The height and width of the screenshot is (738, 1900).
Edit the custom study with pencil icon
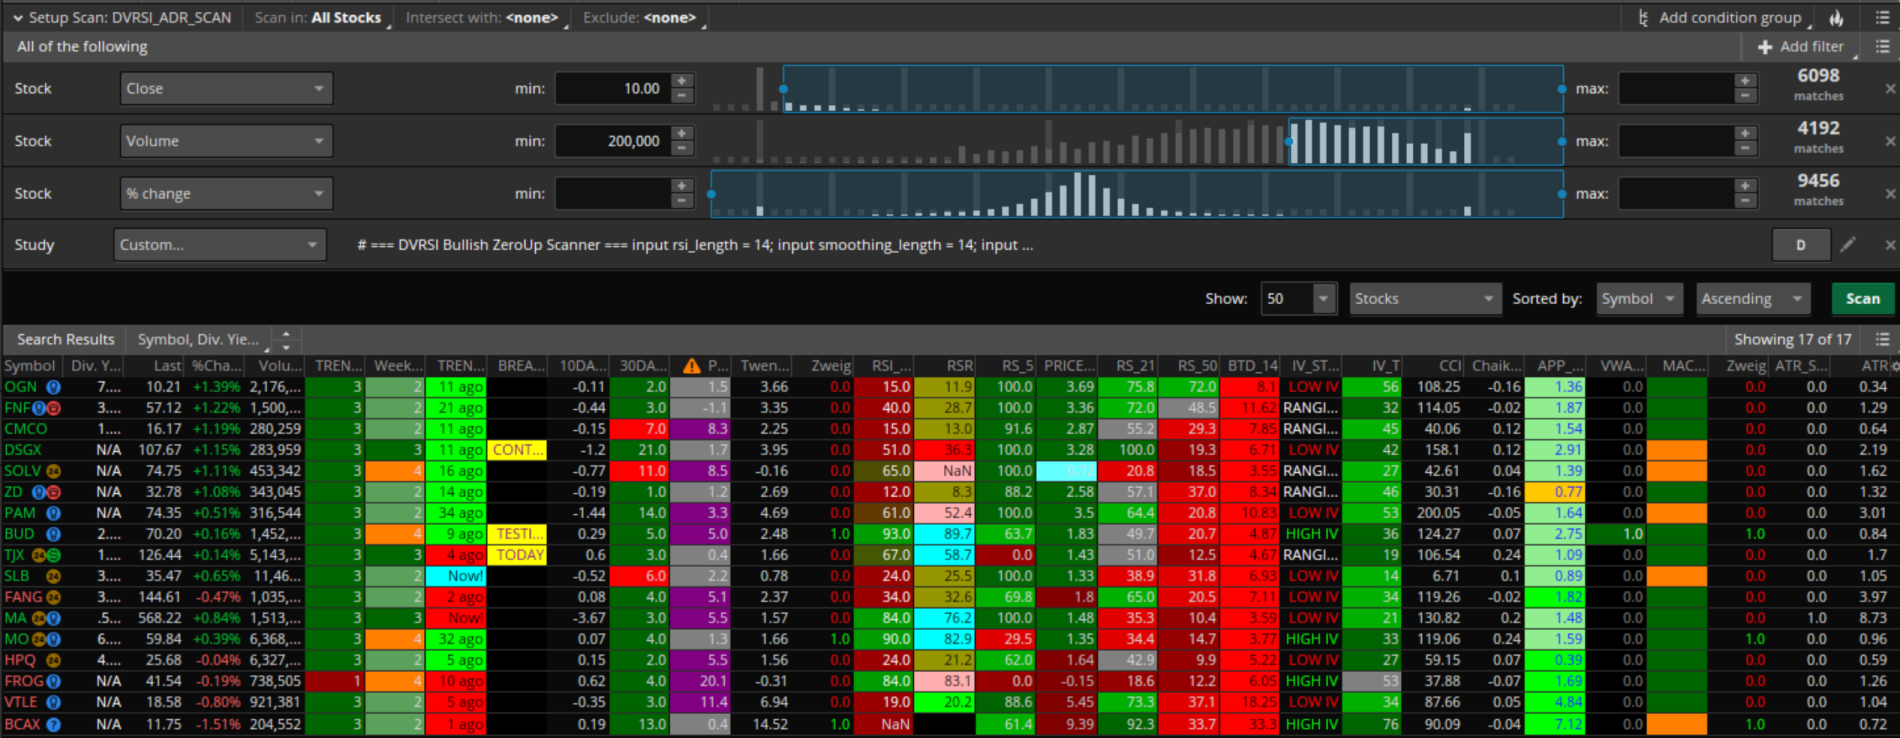pos(1848,244)
